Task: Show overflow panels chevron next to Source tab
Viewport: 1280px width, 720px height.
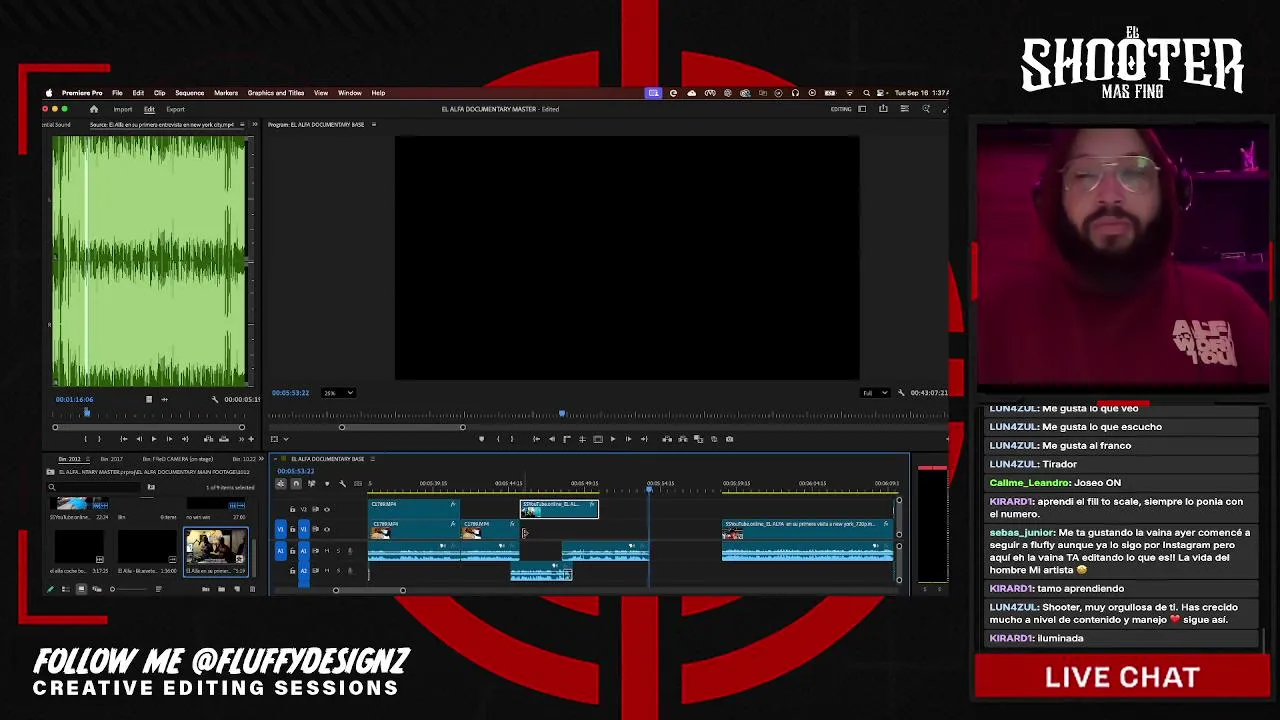Action: click(255, 125)
